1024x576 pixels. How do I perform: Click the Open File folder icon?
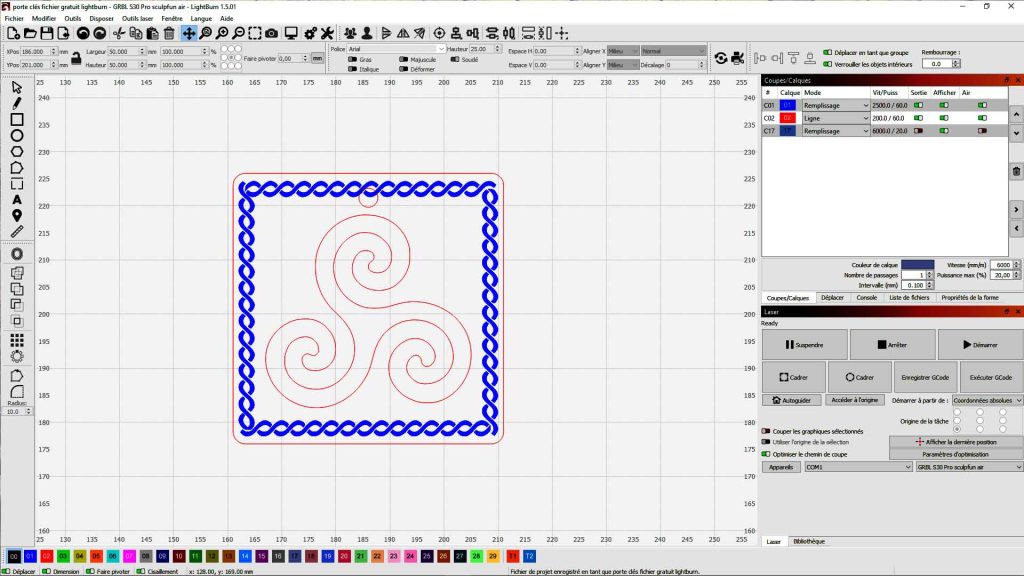point(30,33)
